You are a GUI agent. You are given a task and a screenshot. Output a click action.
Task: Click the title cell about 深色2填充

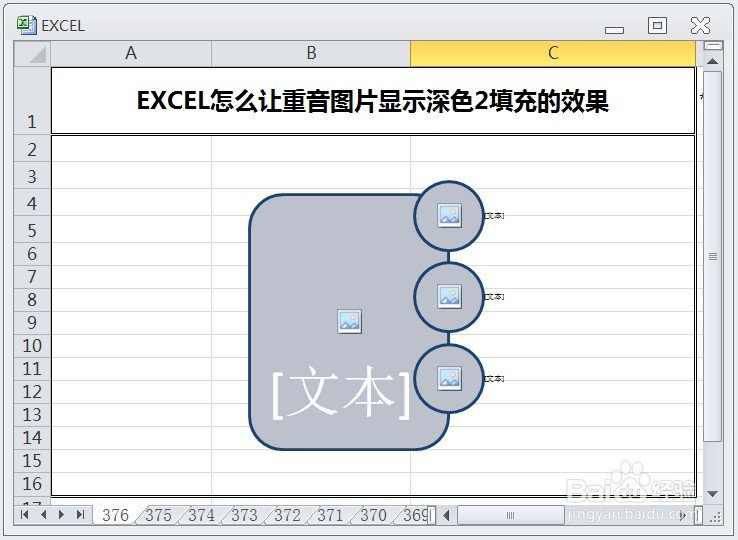373,100
